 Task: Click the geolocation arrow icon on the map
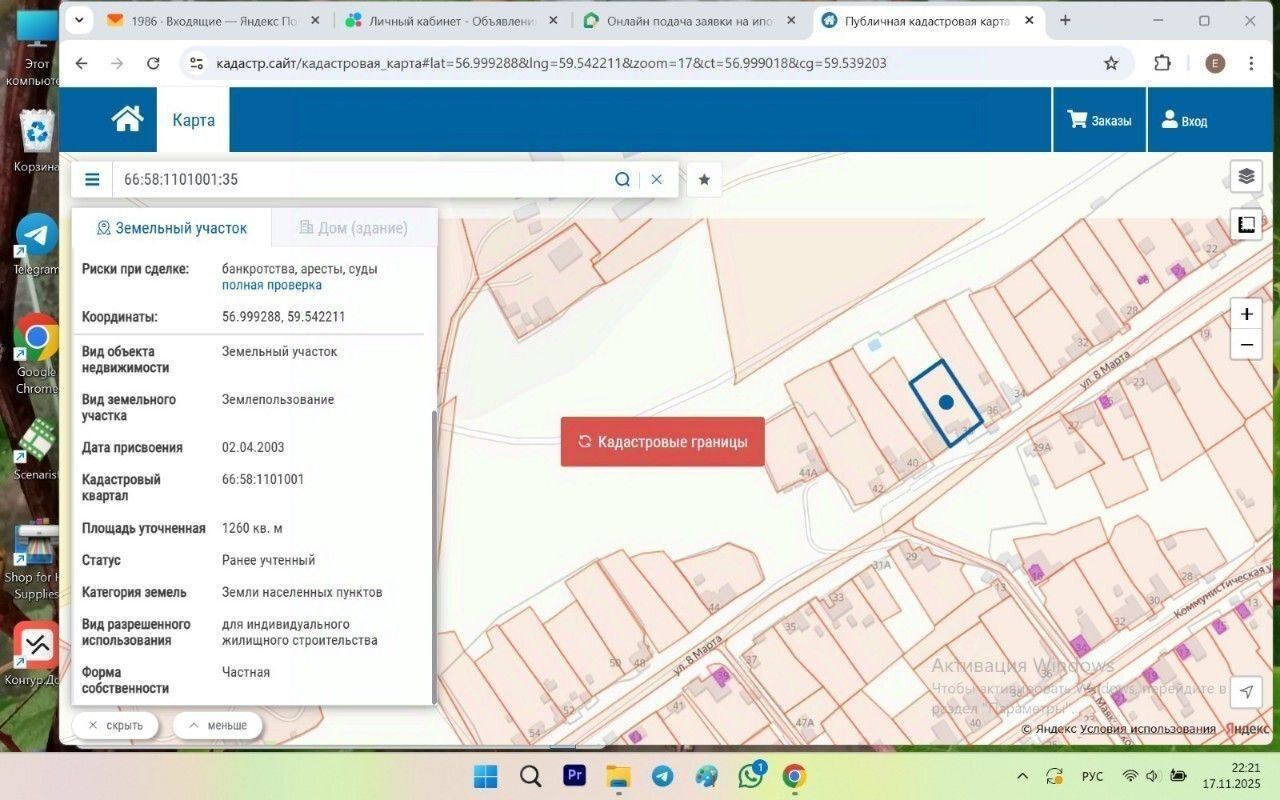click(x=1246, y=692)
